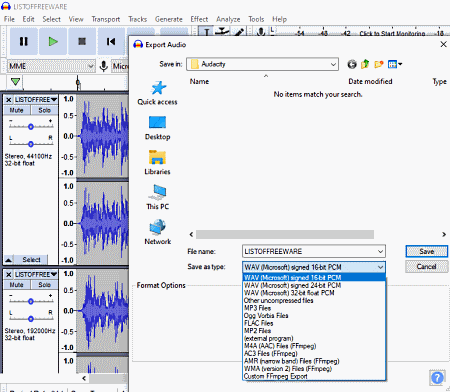
Task: Click Skip to Start transport button
Action: point(111,41)
